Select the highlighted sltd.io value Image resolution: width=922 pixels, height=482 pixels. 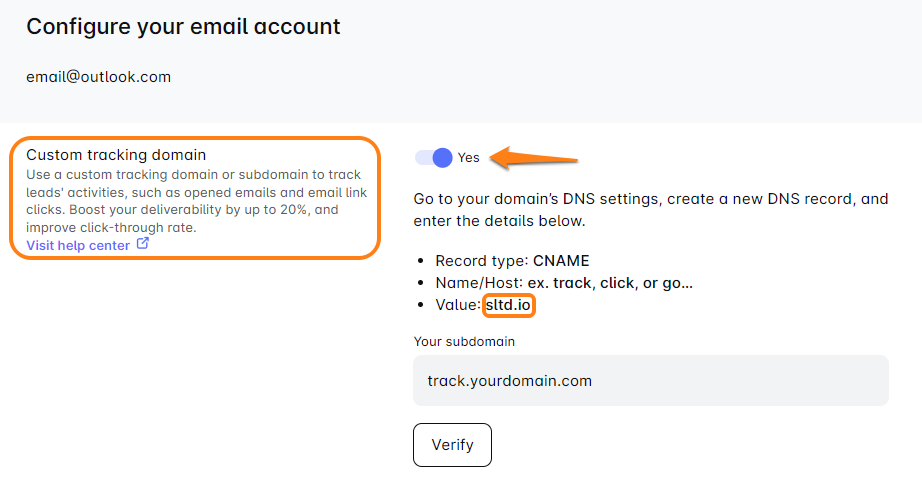click(509, 305)
